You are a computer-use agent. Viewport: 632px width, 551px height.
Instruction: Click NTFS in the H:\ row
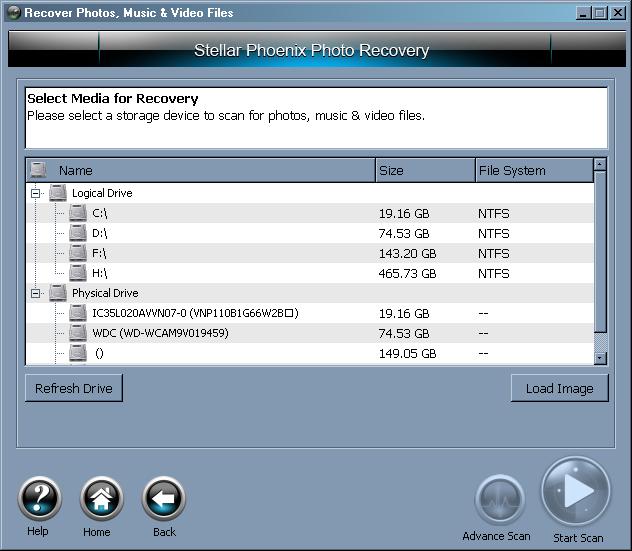click(494, 274)
